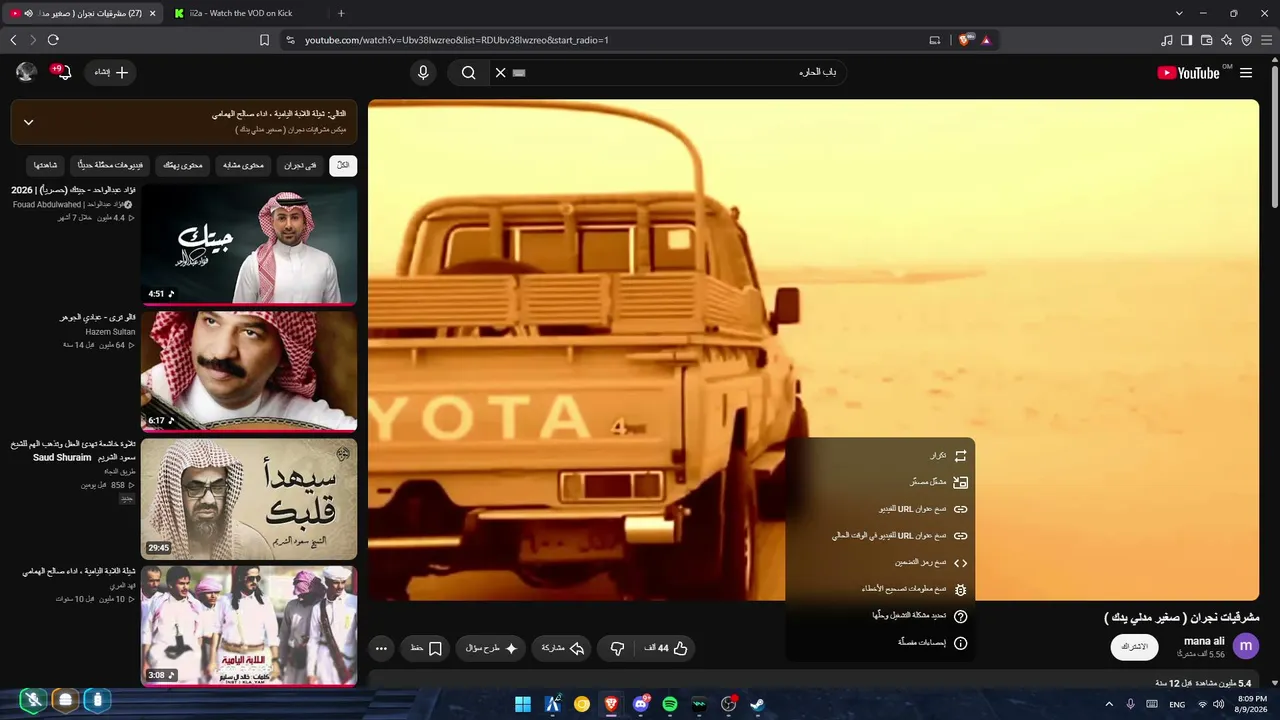This screenshot has width=1280, height=720.
Task: Open the YouTube account avatar menu
Action: [x=27, y=72]
